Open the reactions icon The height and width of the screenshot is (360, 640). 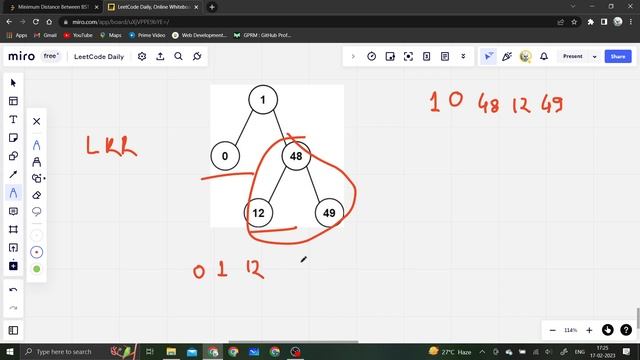[507, 56]
